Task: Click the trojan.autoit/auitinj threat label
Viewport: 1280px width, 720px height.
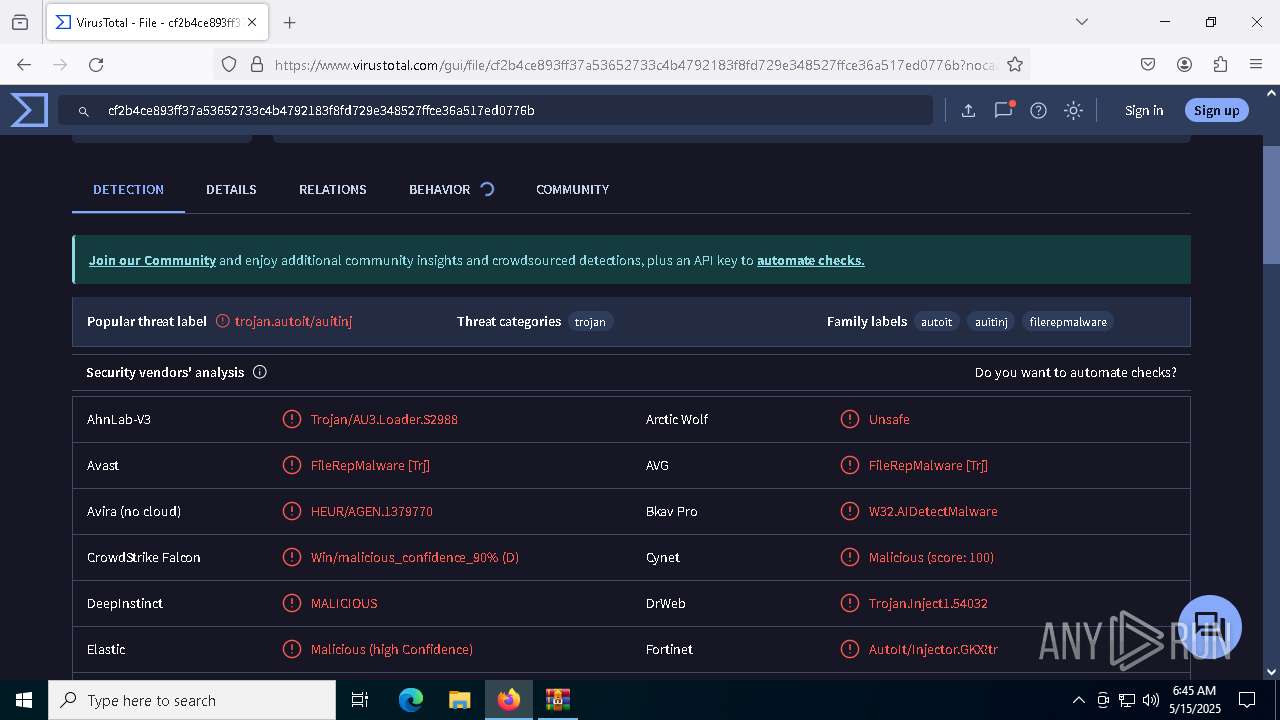Action: 293,321
